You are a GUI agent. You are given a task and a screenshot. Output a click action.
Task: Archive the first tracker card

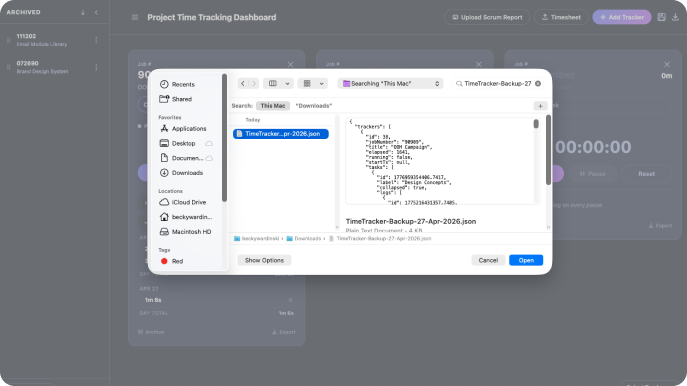coord(151,332)
